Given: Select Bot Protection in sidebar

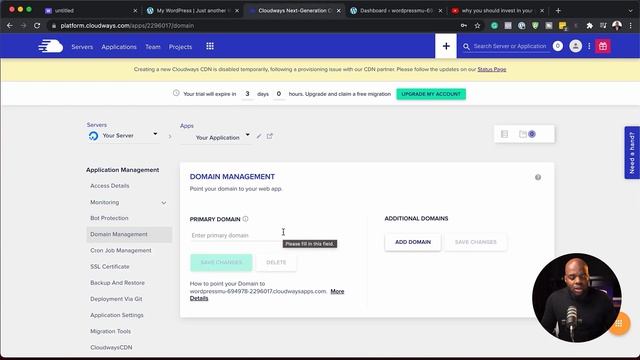Looking at the screenshot, I should coord(109,218).
